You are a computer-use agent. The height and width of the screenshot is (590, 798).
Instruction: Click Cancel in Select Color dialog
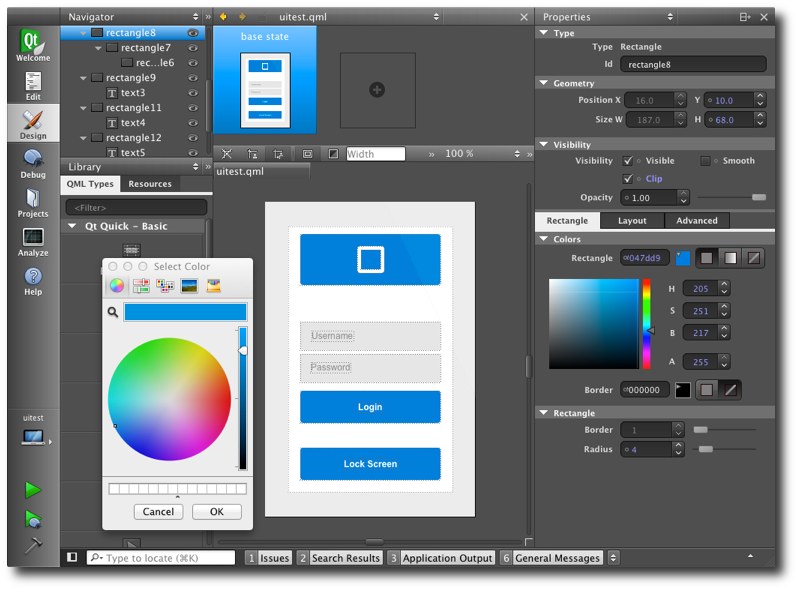[x=158, y=511]
